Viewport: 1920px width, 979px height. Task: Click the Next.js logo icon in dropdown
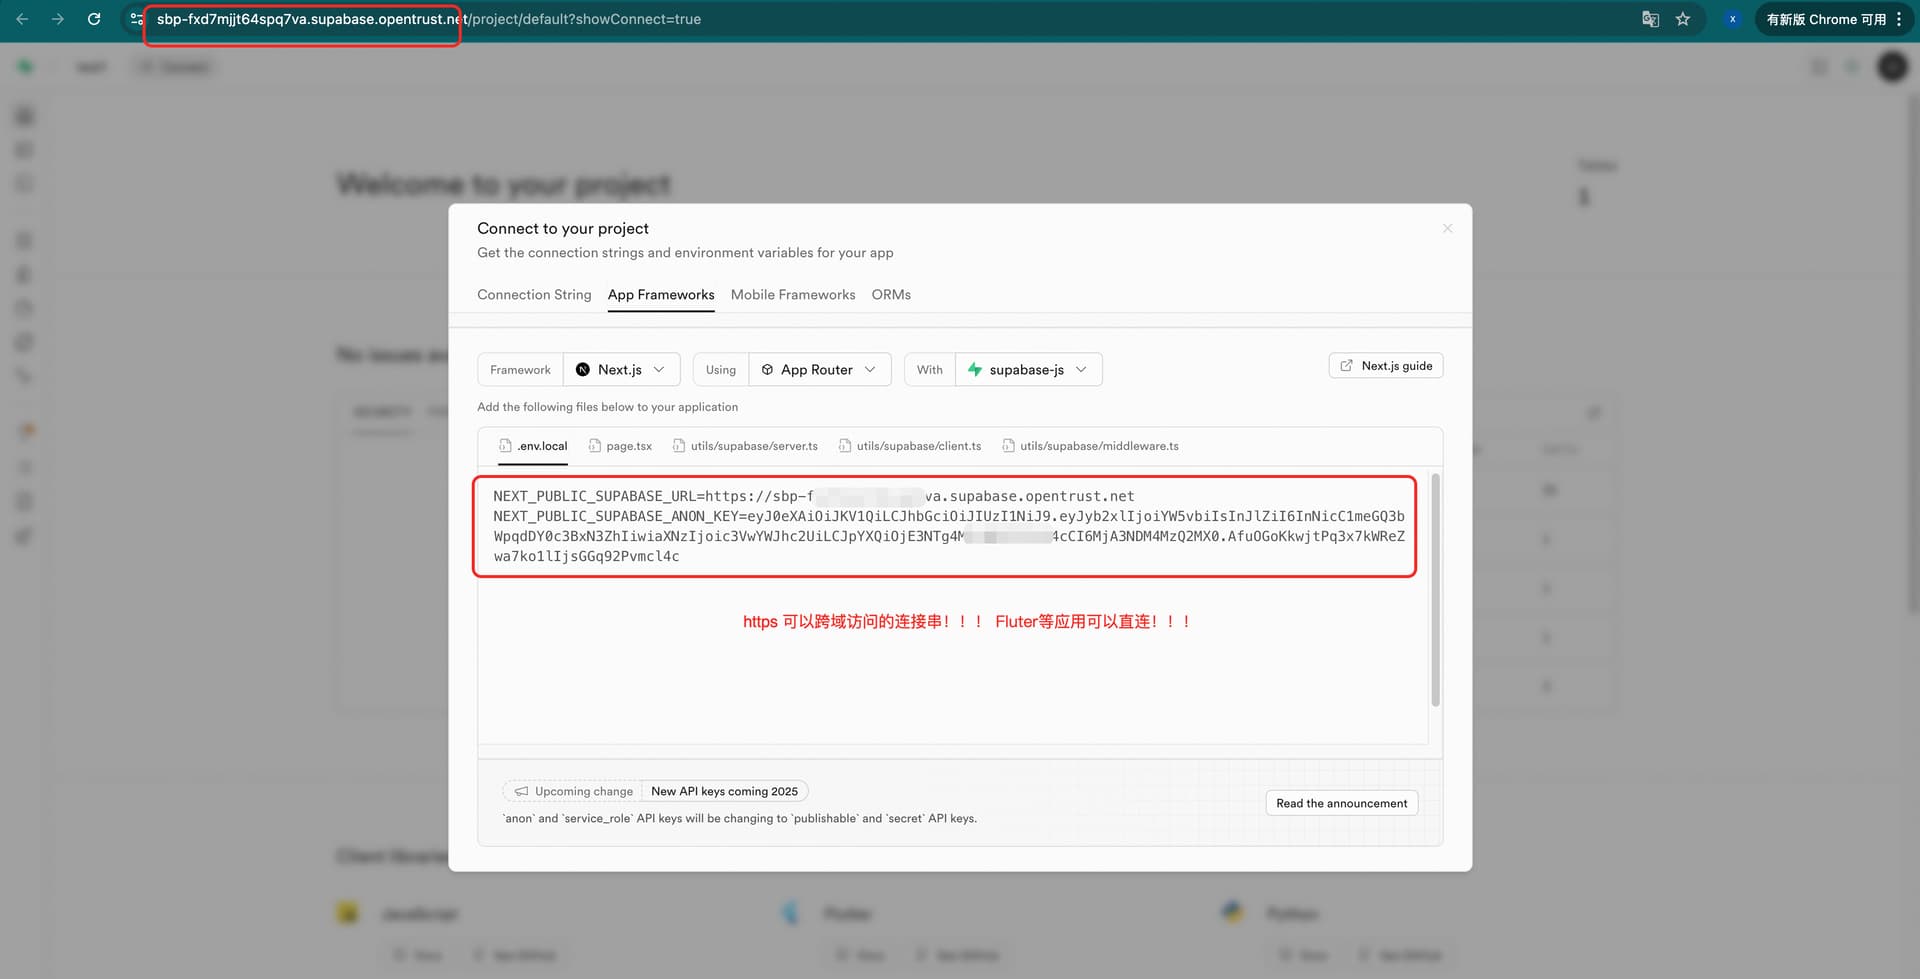point(583,370)
